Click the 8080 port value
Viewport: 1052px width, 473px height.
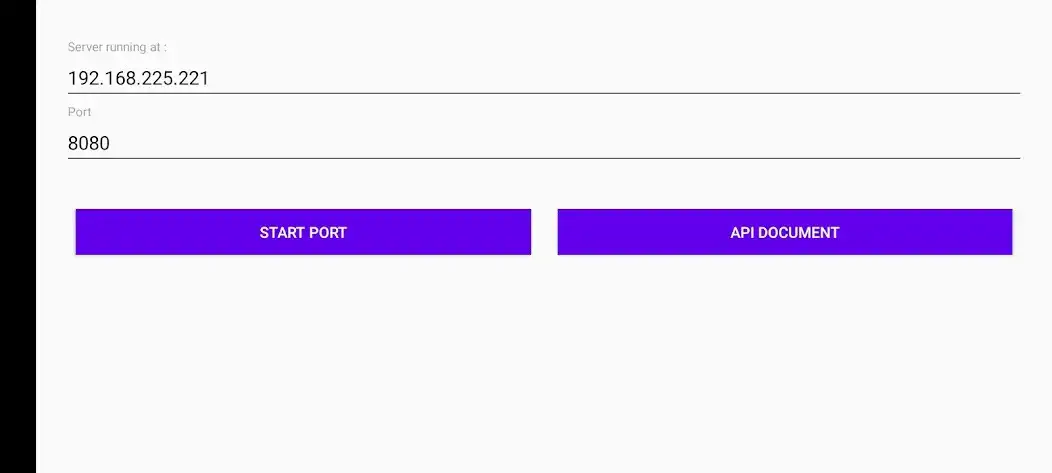click(x=89, y=144)
